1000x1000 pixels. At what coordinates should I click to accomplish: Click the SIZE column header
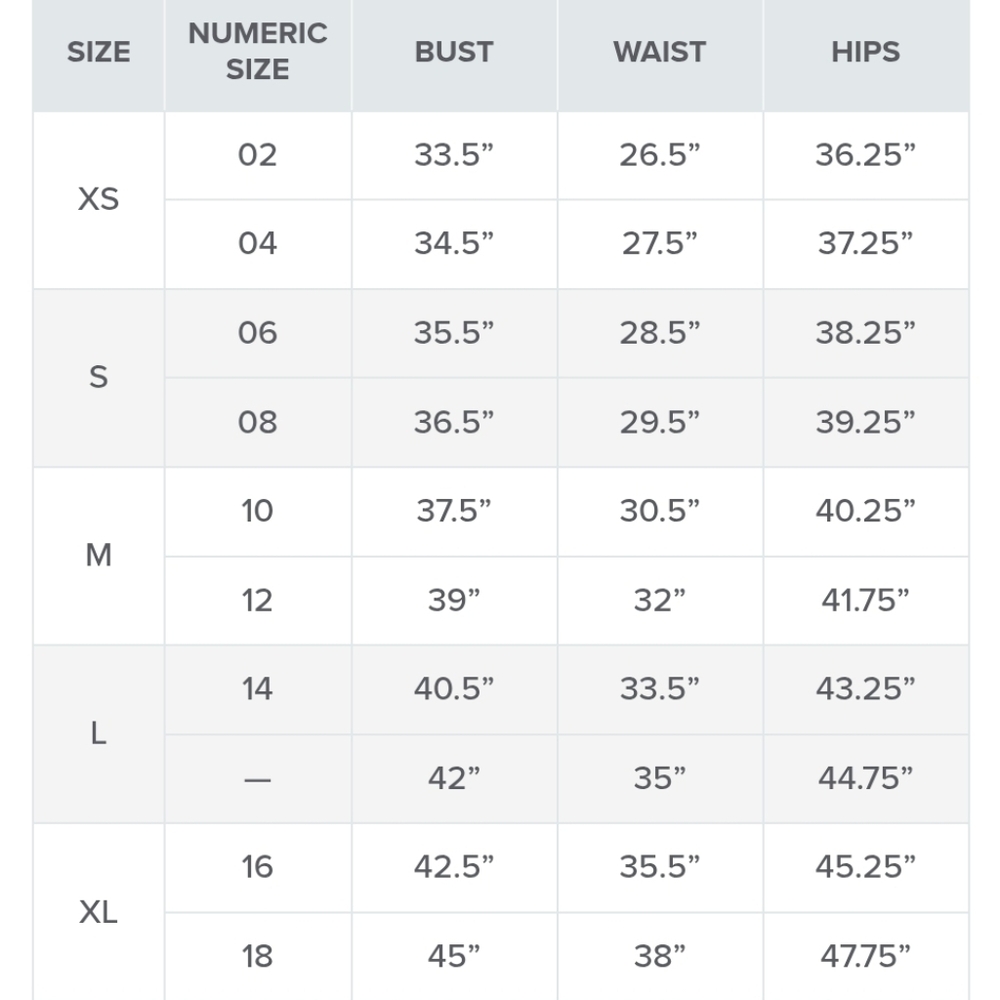click(x=99, y=52)
